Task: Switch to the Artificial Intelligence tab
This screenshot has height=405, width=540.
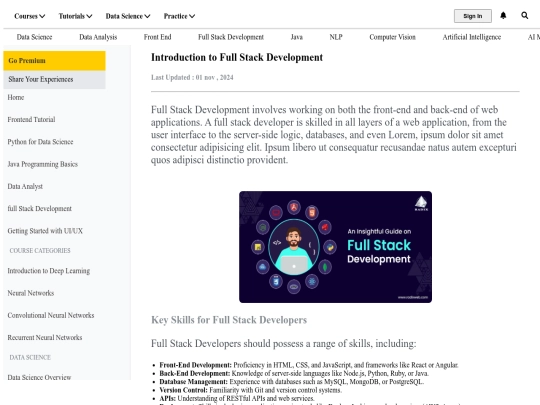Action: pos(471,37)
